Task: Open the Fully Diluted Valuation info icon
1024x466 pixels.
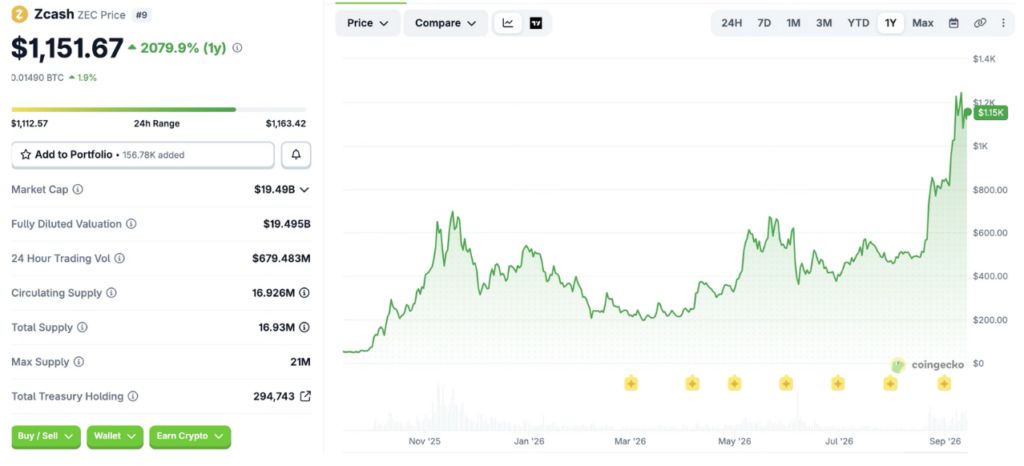Action: click(131, 224)
